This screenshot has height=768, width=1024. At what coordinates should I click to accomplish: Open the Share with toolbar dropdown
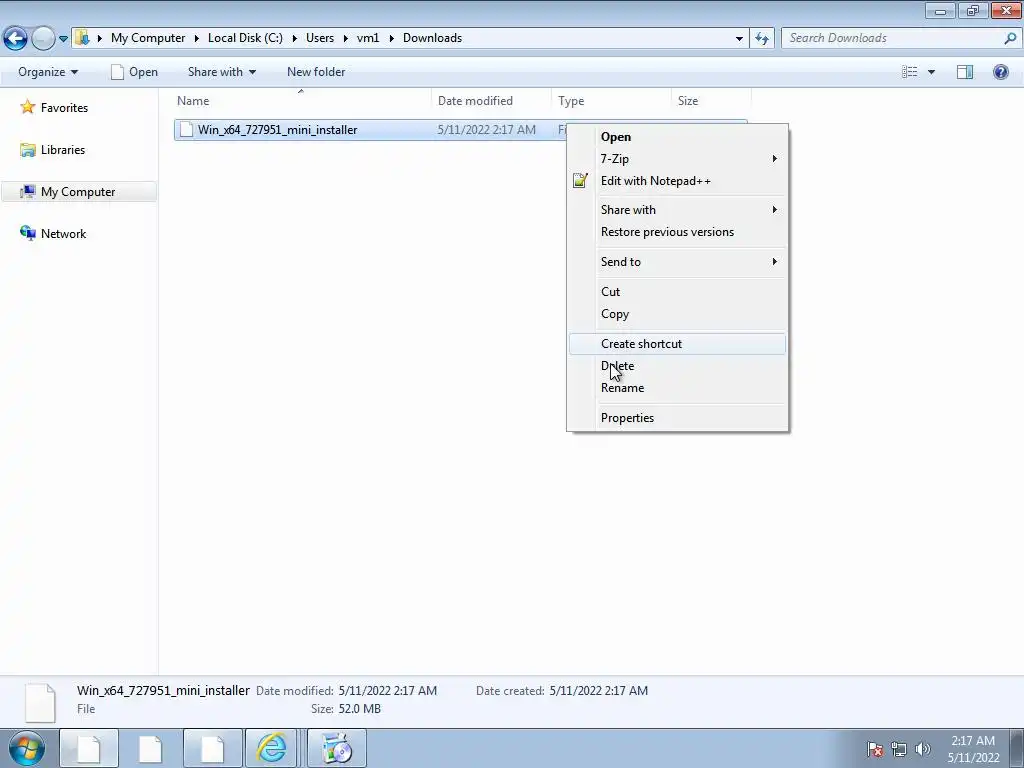coord(222,72)
